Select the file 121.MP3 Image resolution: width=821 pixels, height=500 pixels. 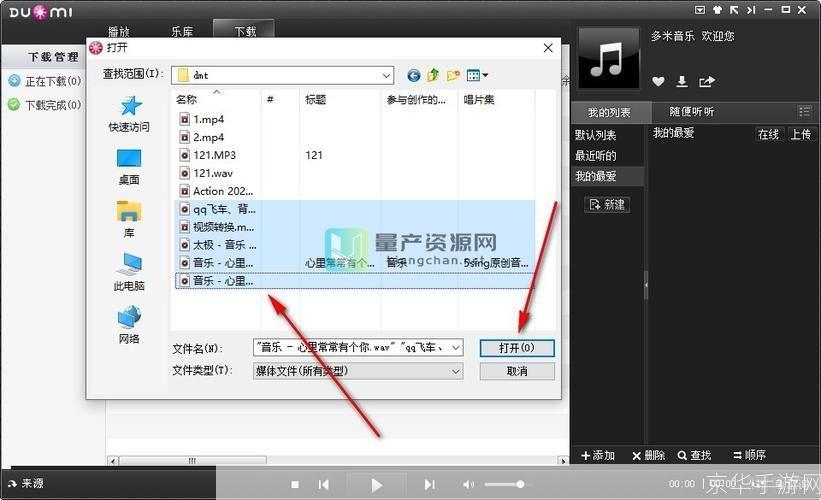(207, 155)
